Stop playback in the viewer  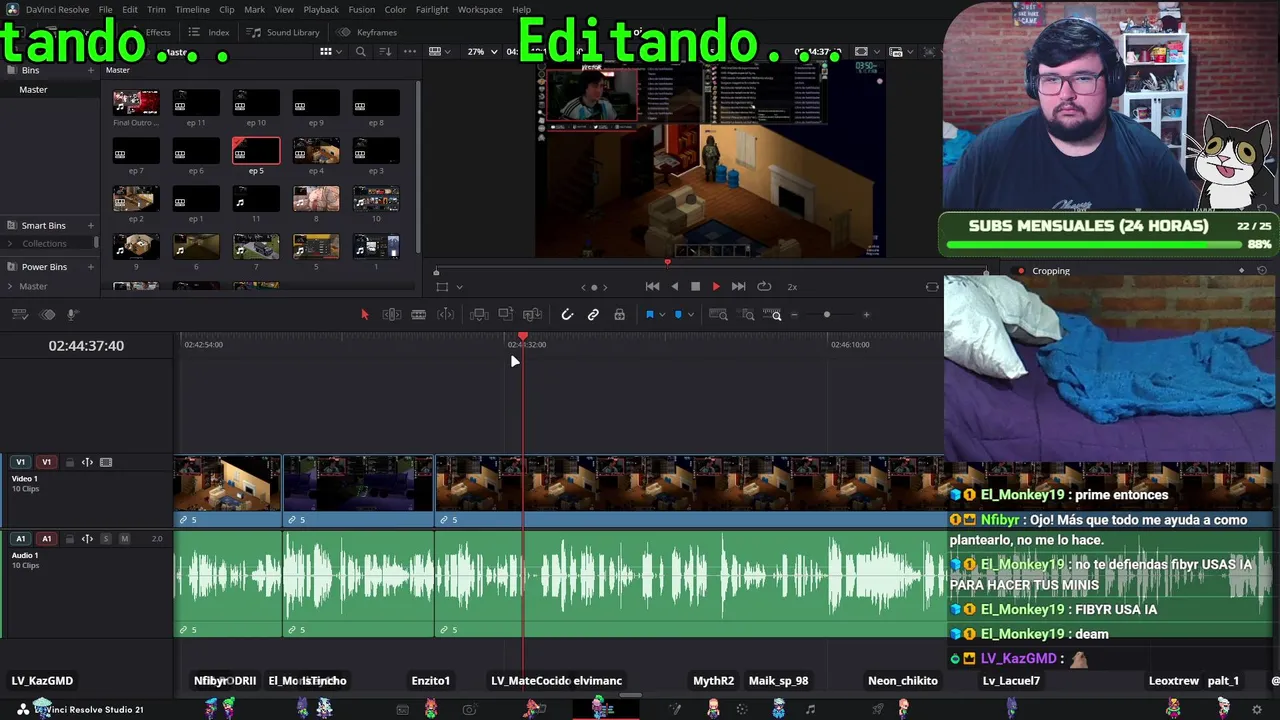click(696, 287)
